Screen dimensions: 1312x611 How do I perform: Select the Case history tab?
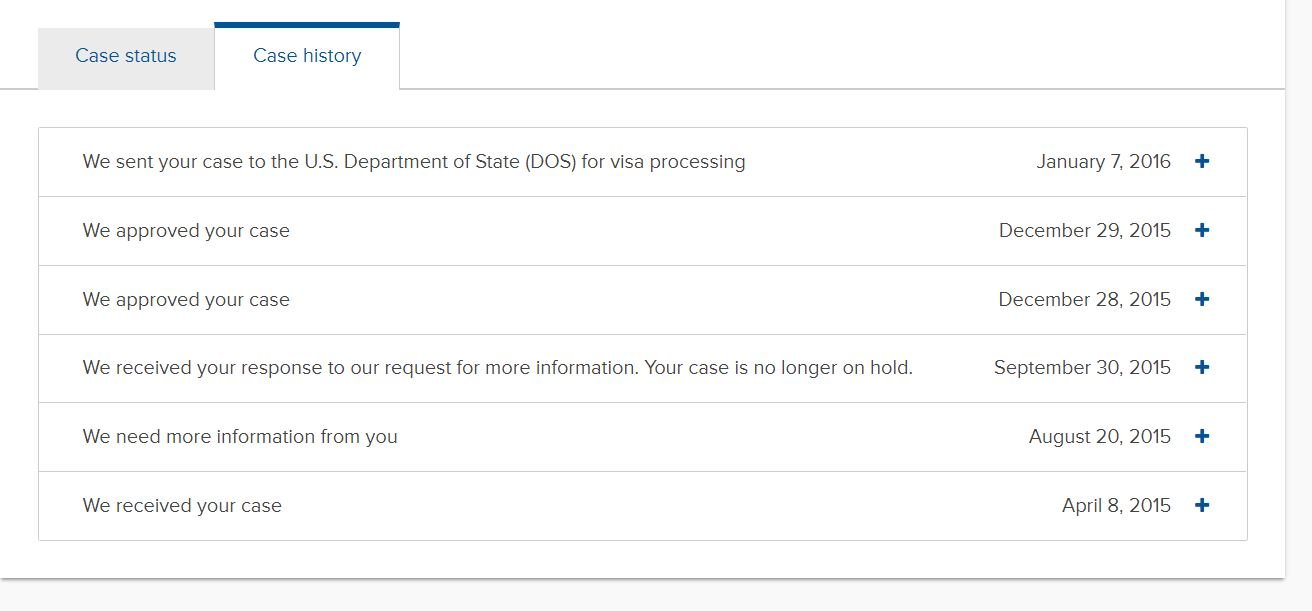coord(307,56)
